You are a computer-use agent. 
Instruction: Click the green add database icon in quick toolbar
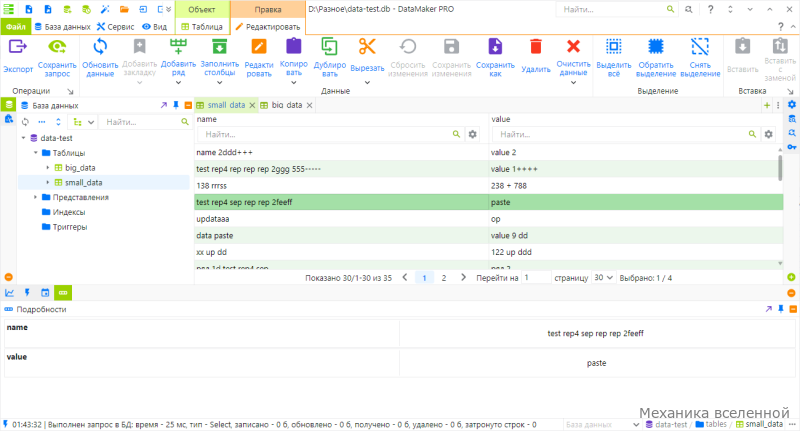67,9
